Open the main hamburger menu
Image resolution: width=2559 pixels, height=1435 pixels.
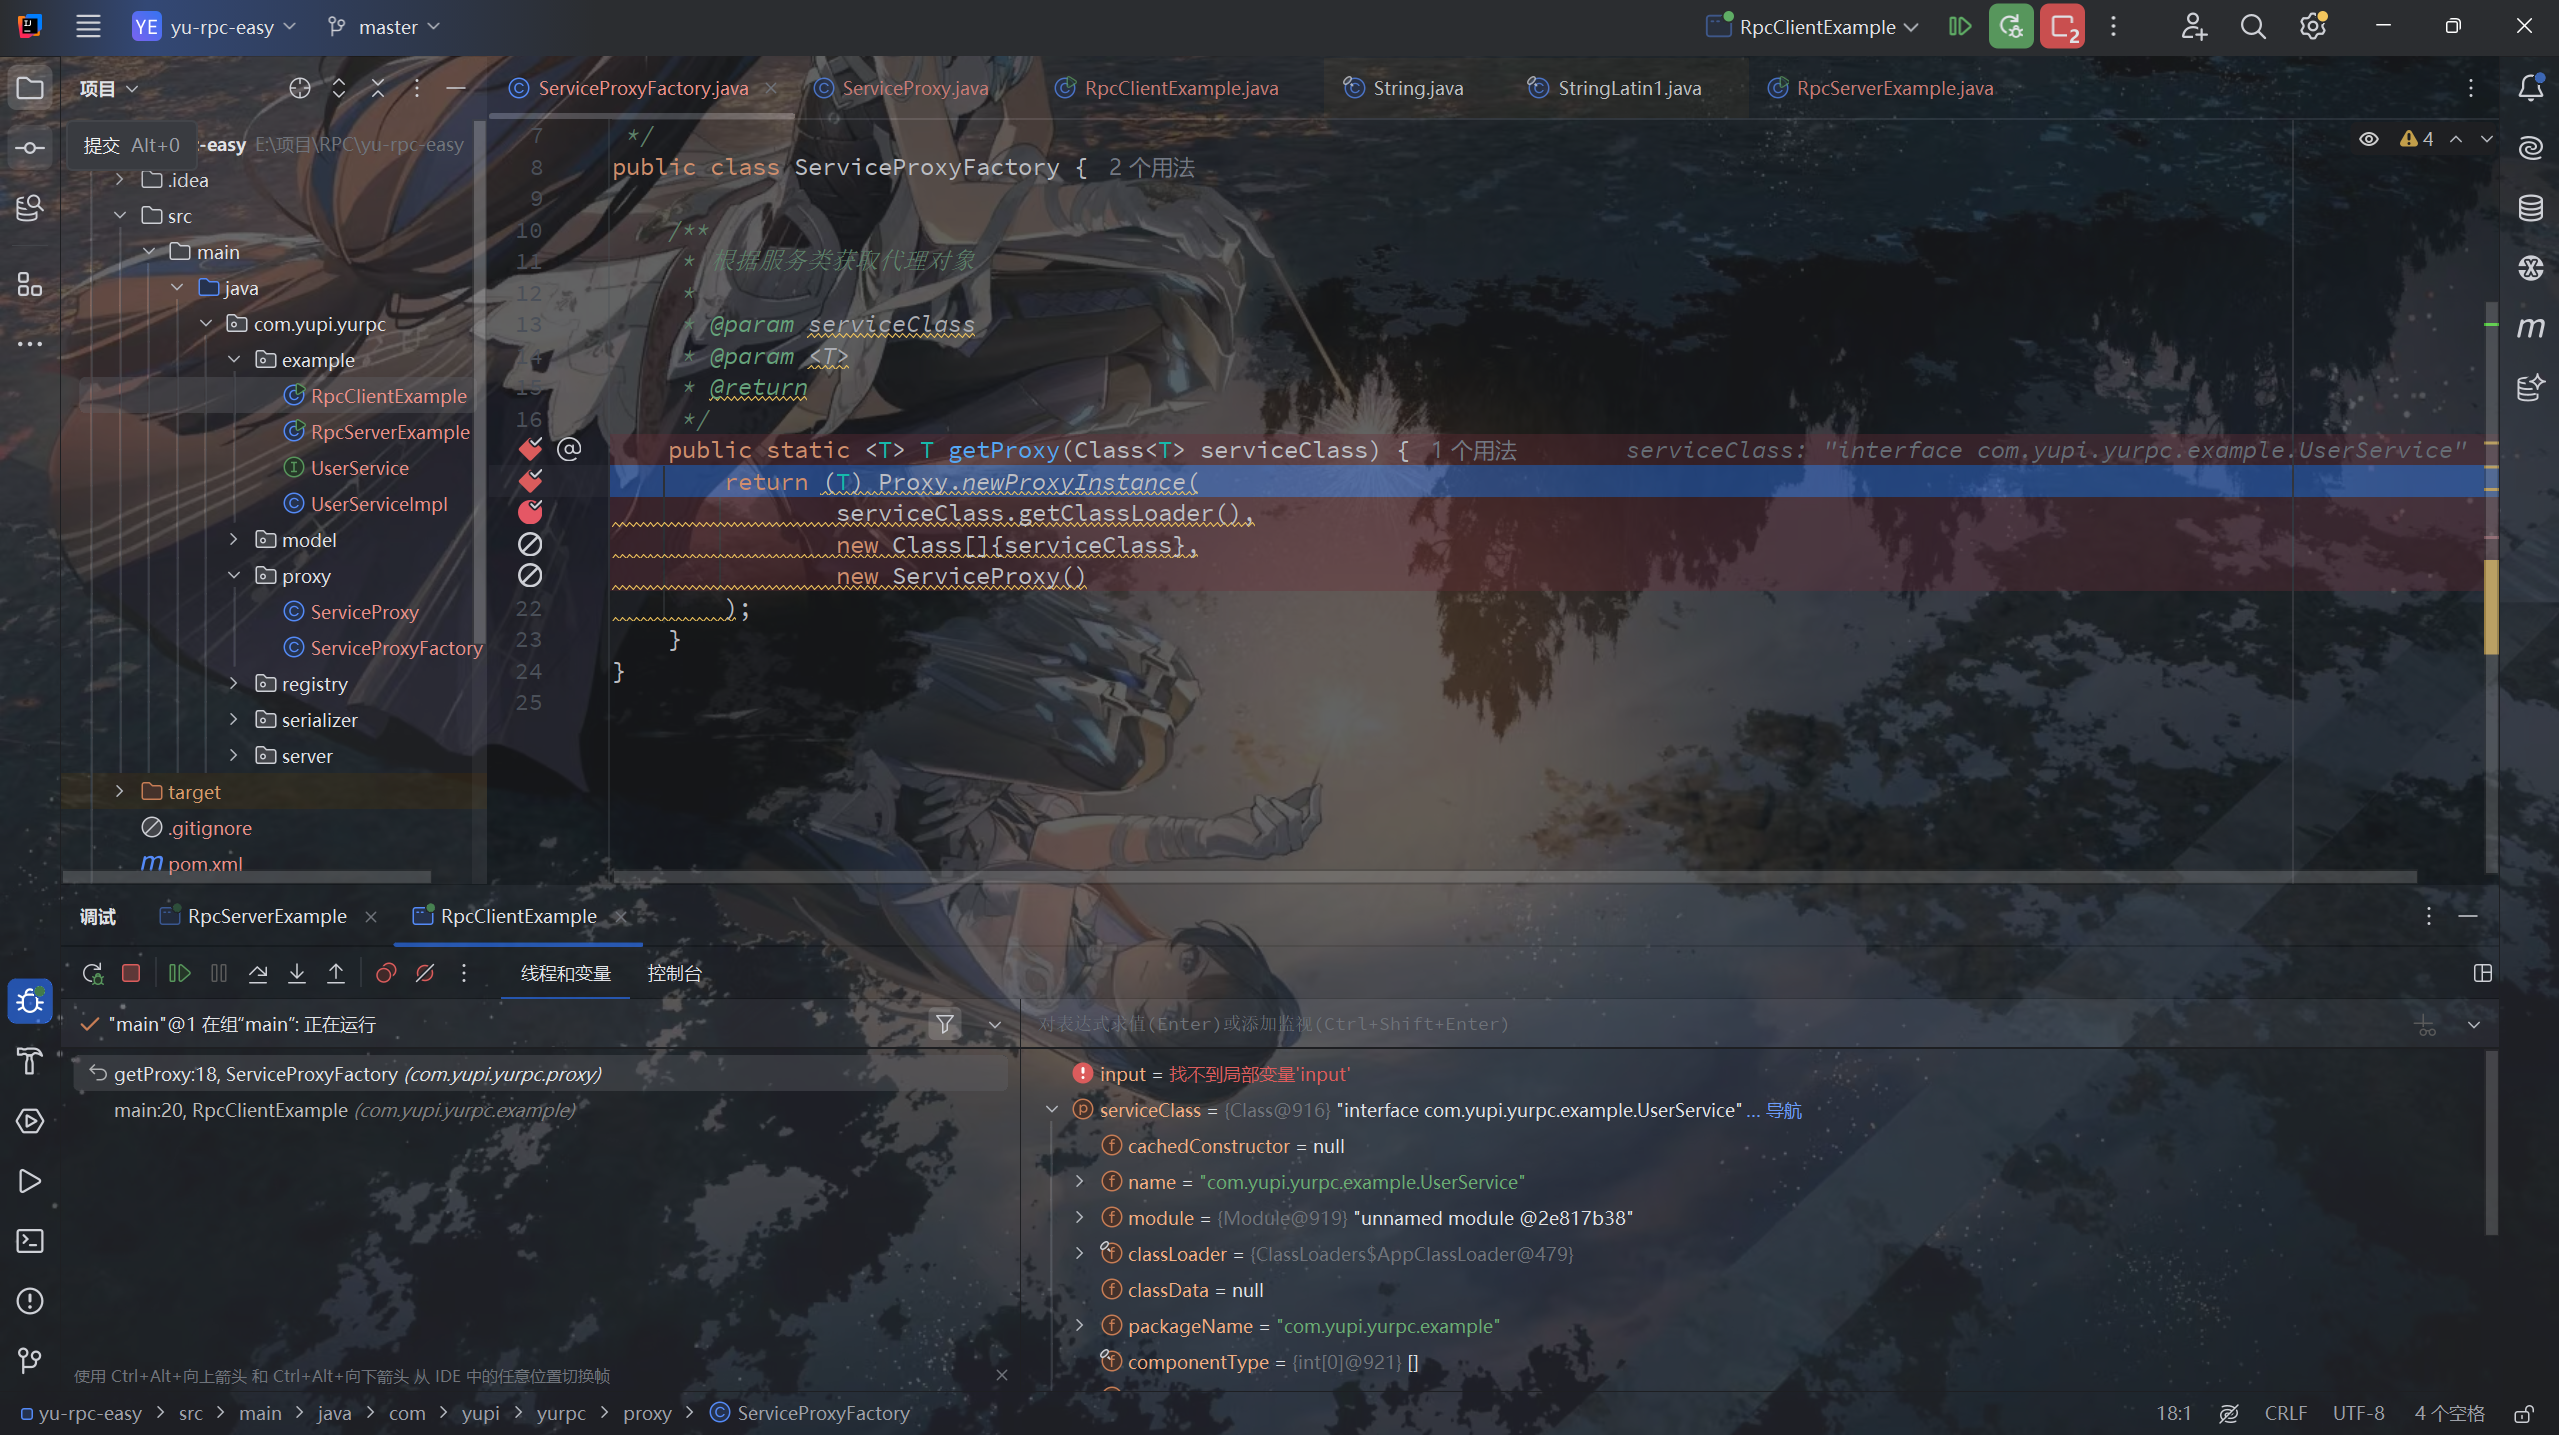(x=88, y=27)
